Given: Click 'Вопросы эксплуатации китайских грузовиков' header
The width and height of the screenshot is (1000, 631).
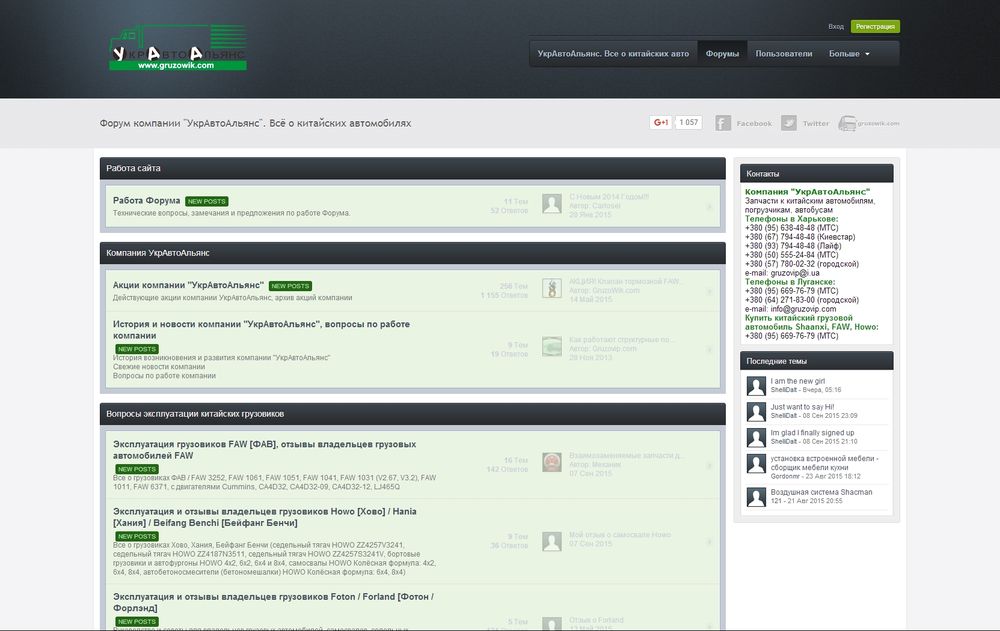Looking at the screenshot, I should (413, 414).
